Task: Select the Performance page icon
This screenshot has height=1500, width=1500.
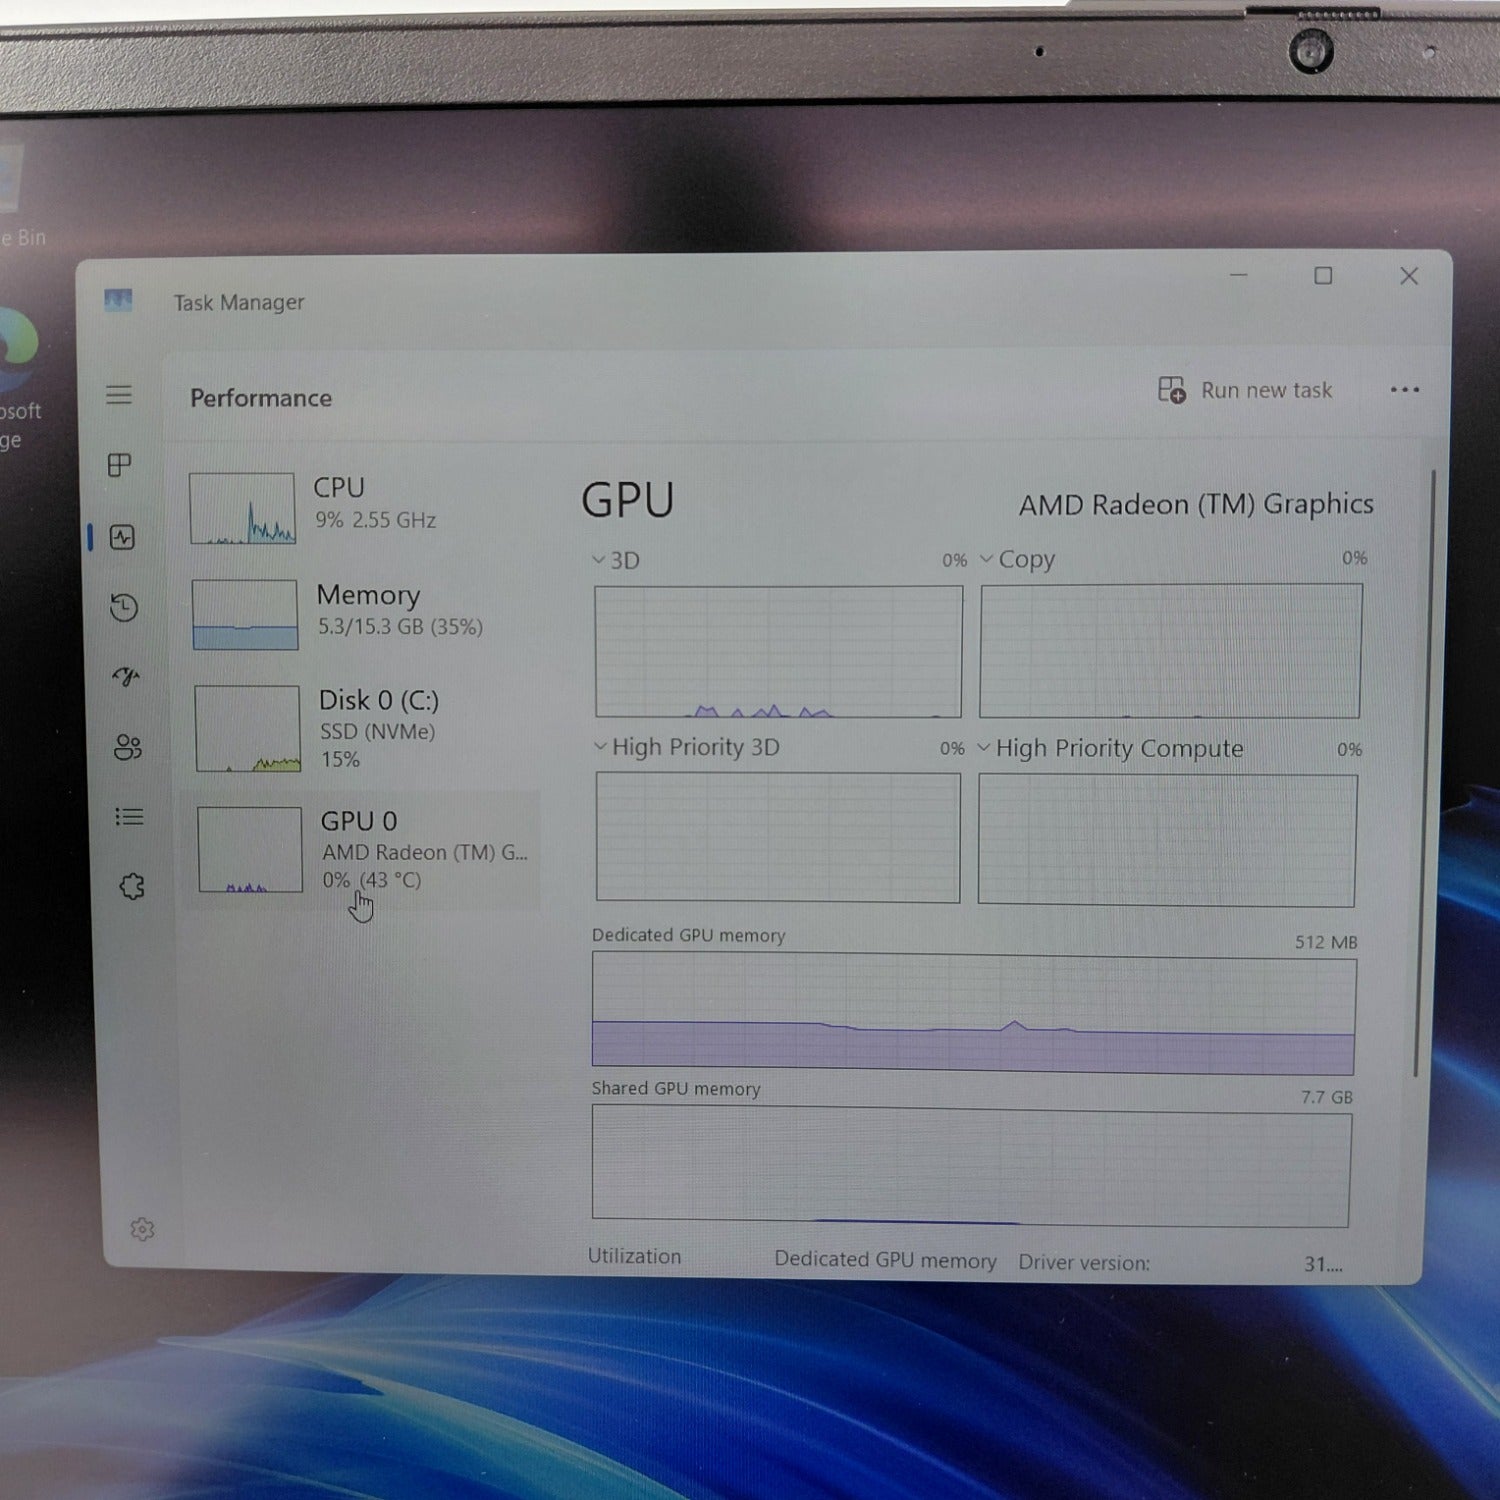Action: (x=122, y=538)
